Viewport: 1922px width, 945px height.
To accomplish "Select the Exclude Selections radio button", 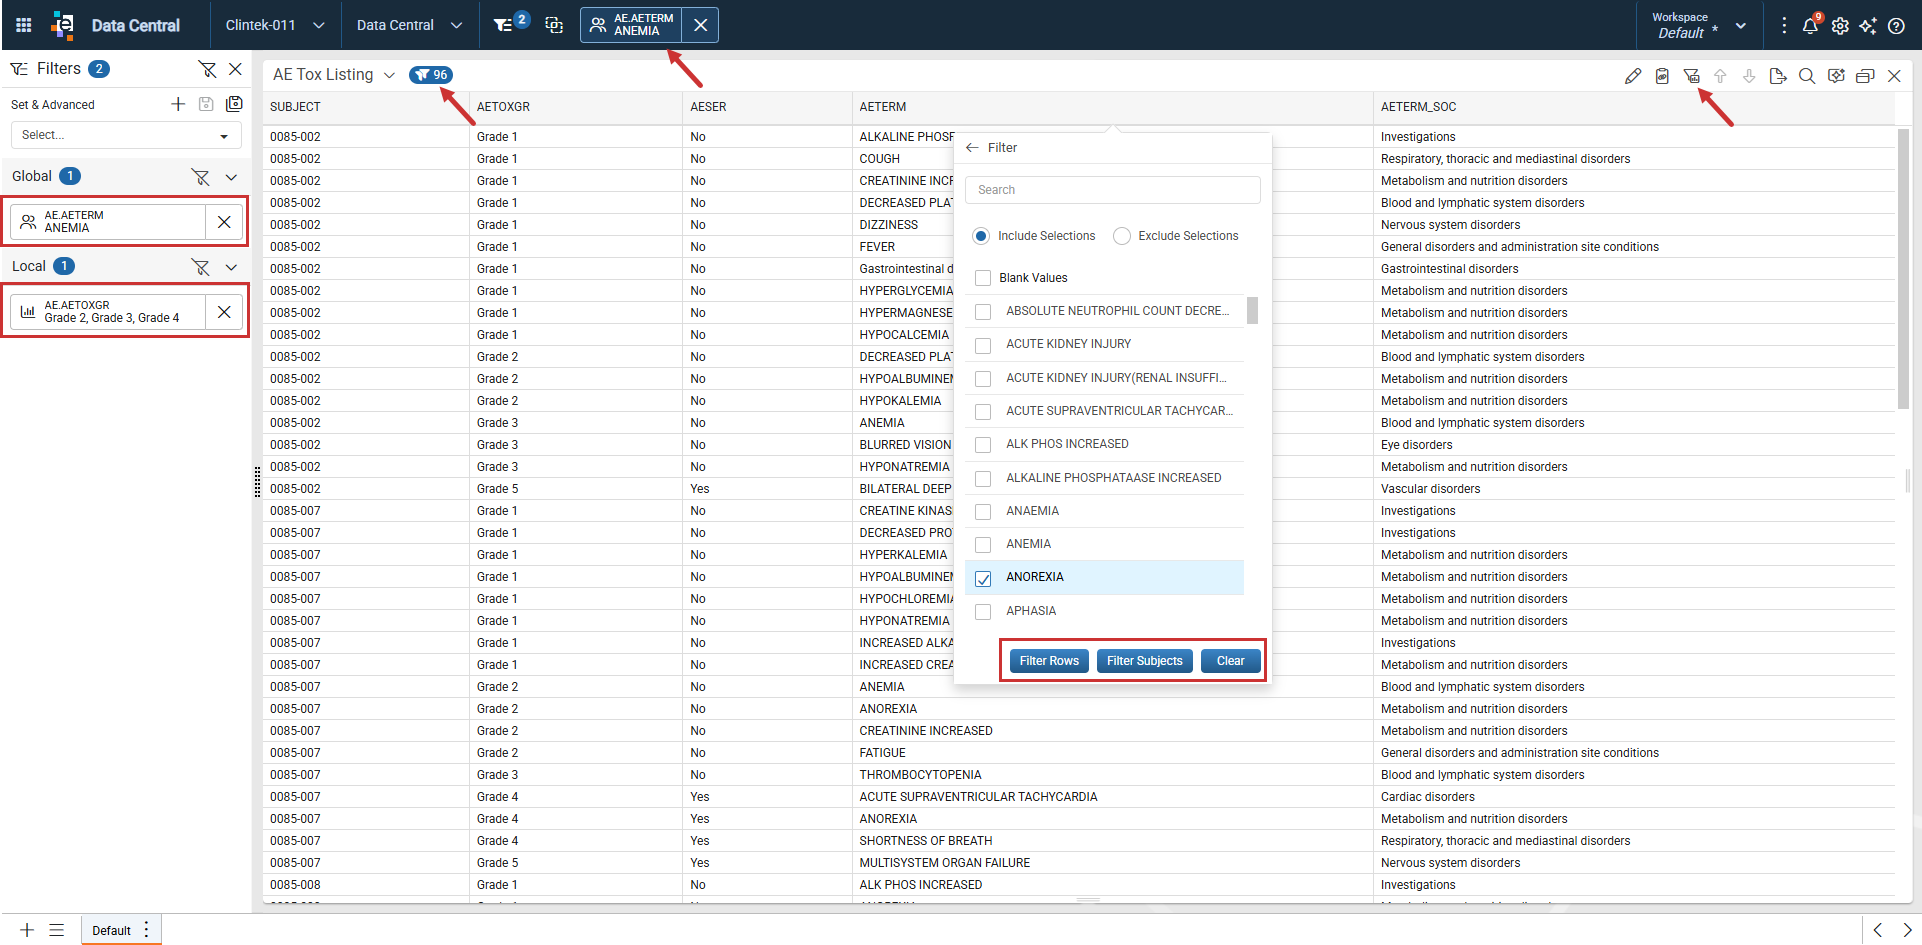I will click(x=1122, y=236).
